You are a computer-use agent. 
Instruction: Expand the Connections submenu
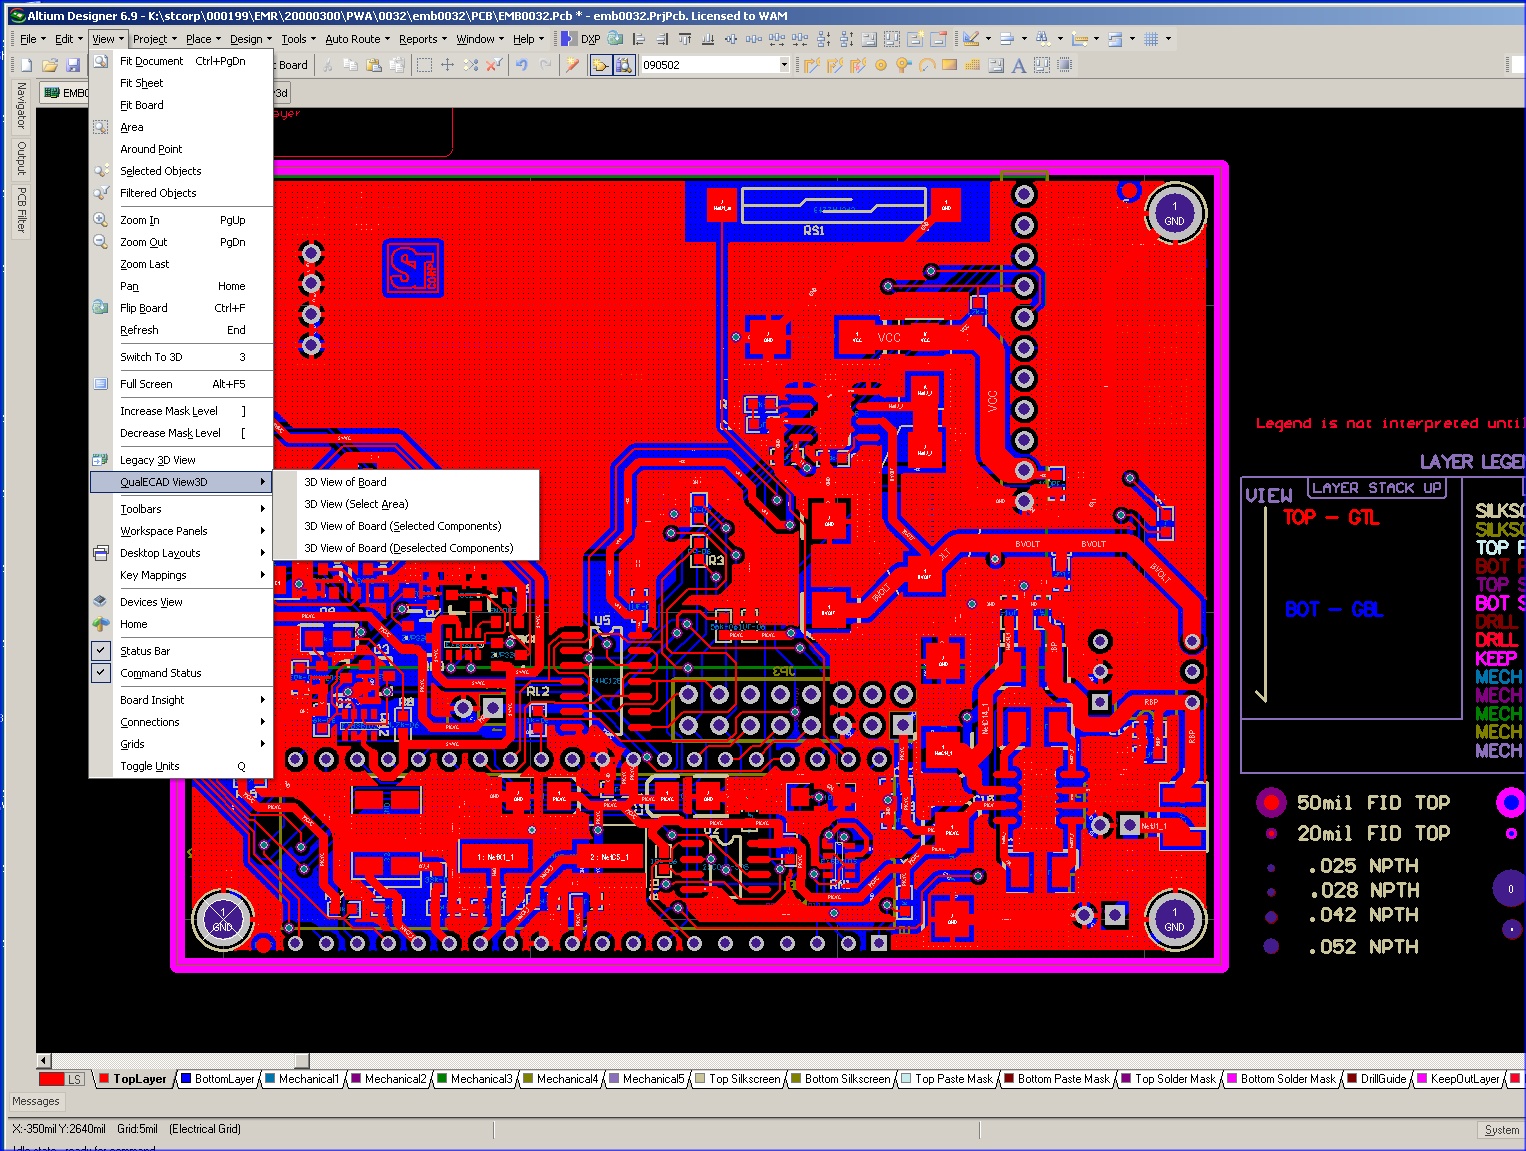coord(181,722)
